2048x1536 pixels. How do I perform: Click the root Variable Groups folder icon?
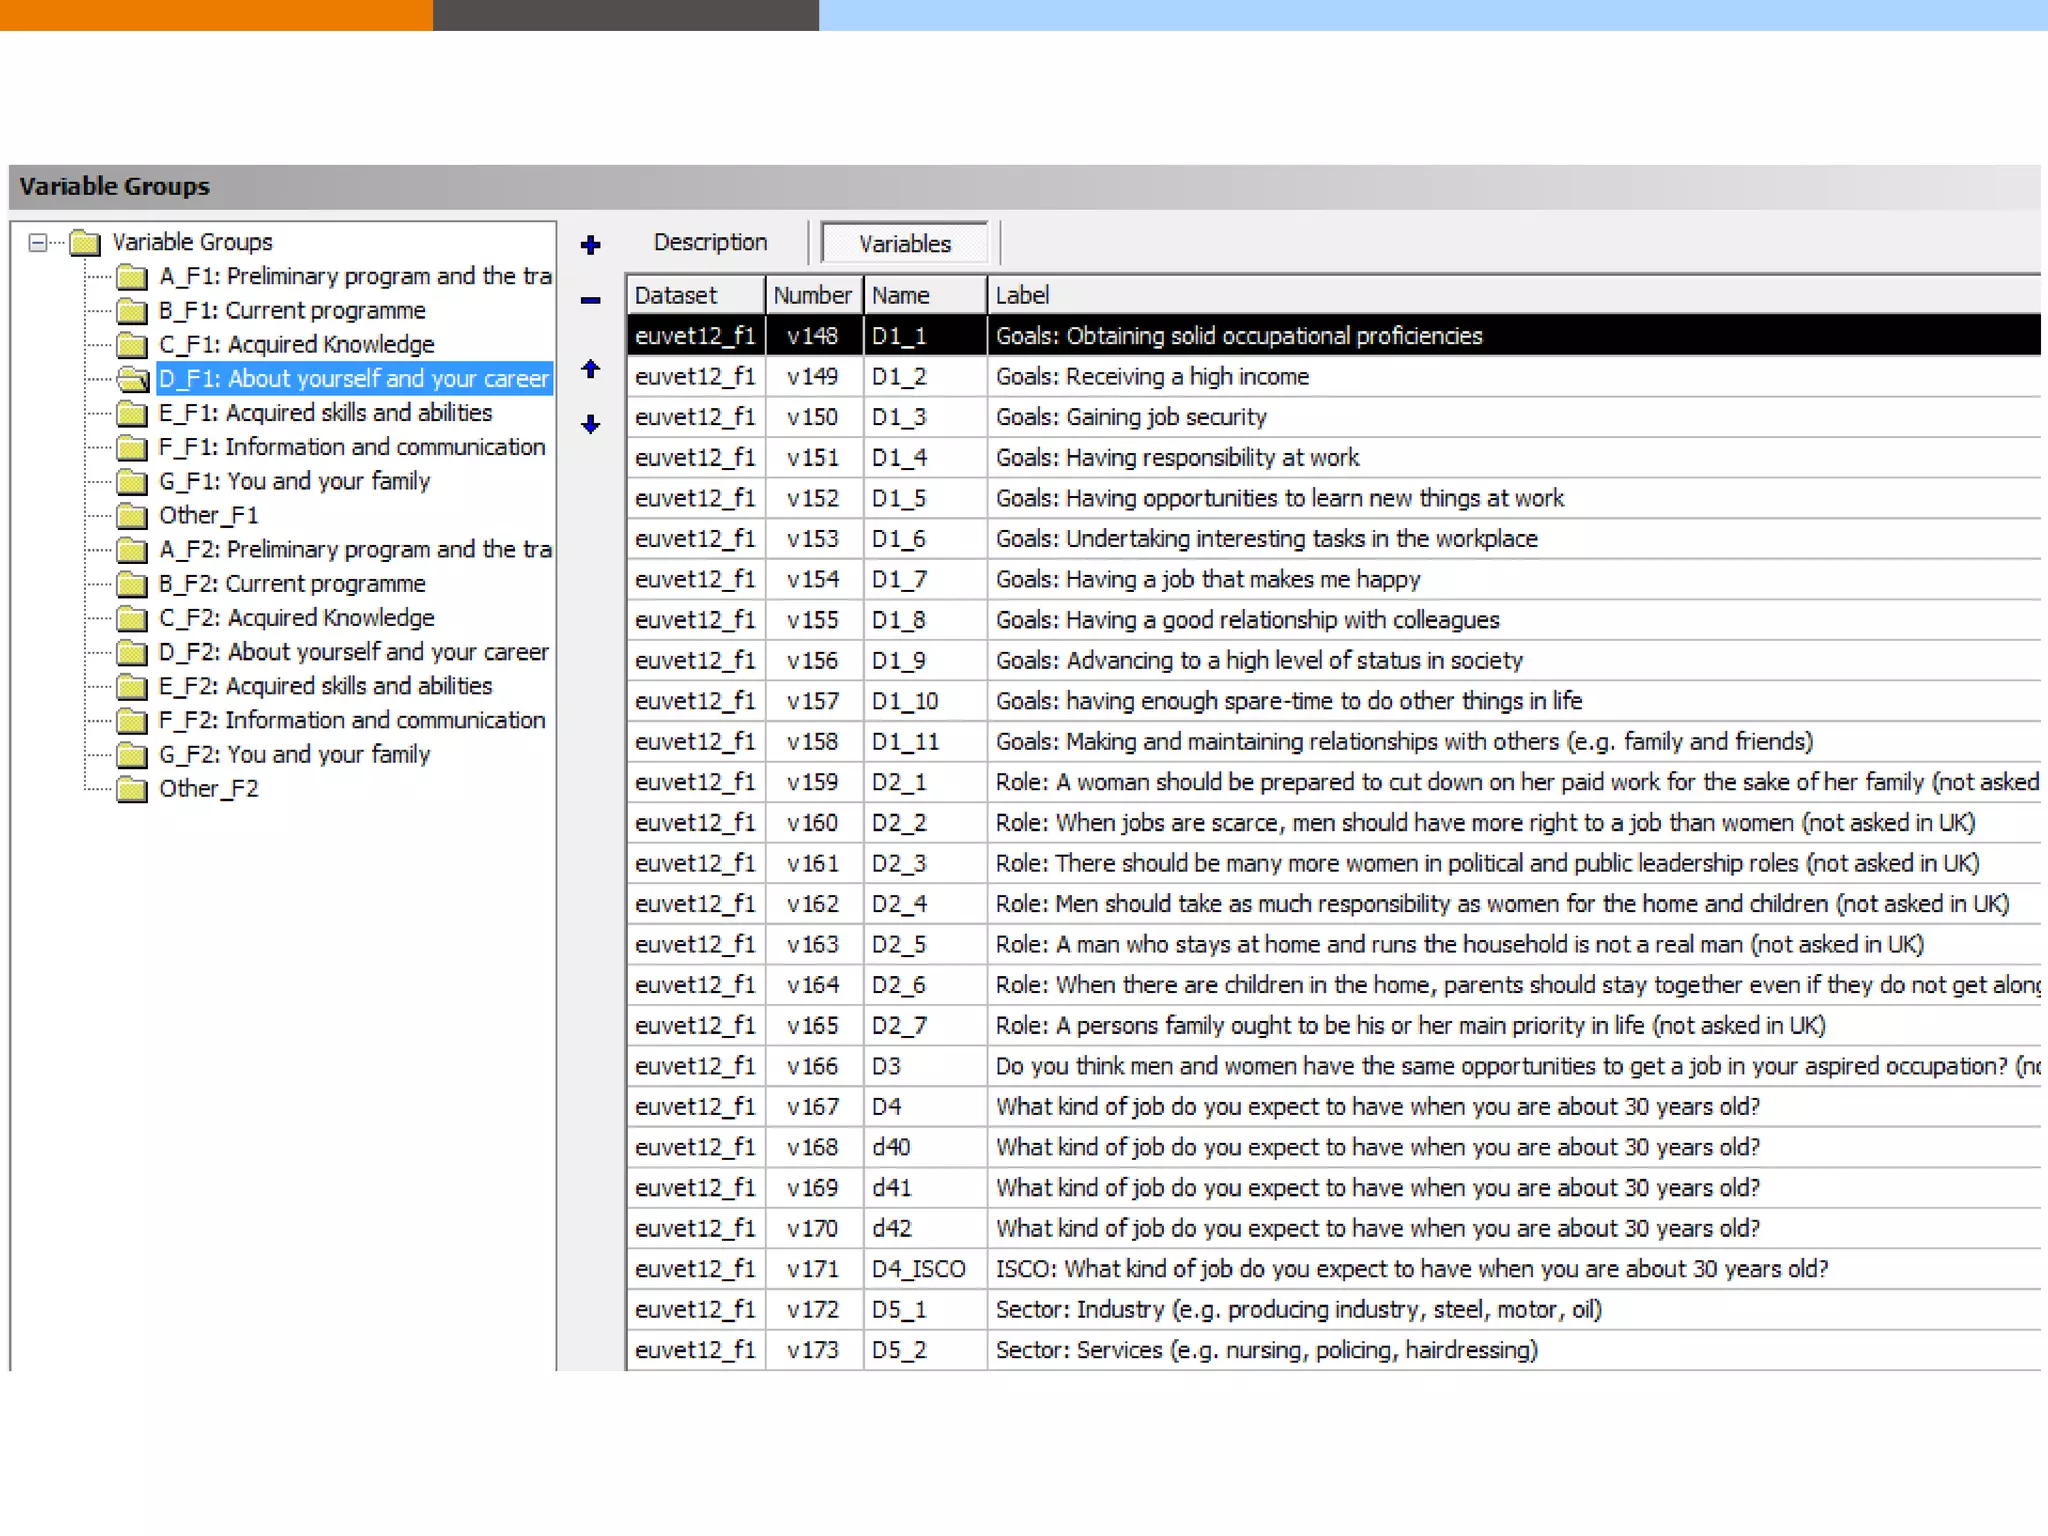coord(85,243)
